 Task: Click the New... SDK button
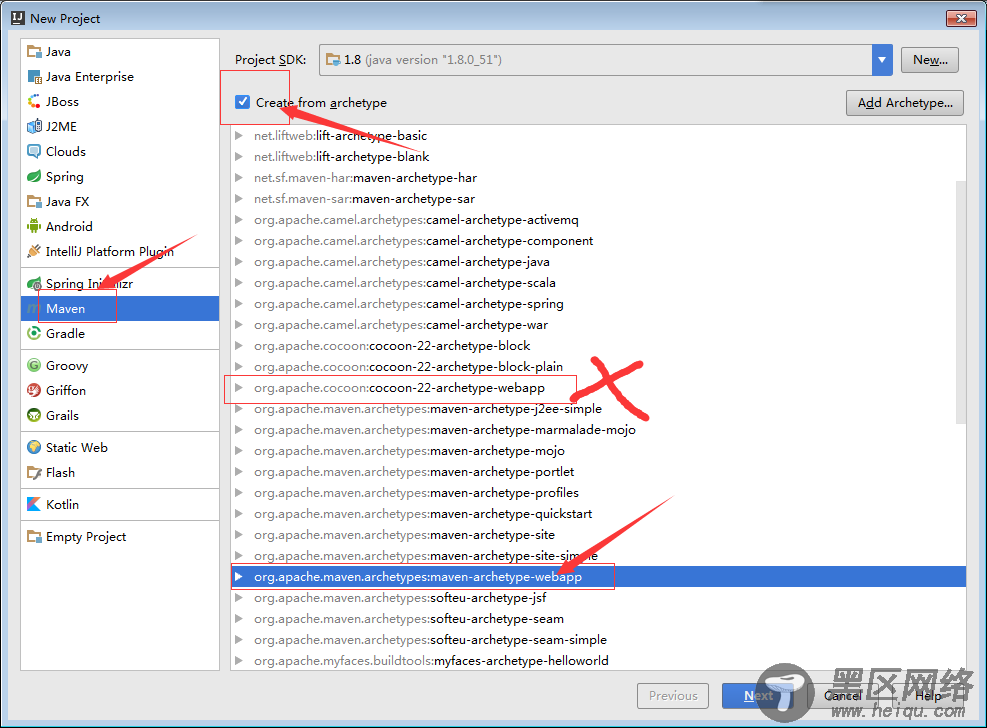[x=930, y=60]
